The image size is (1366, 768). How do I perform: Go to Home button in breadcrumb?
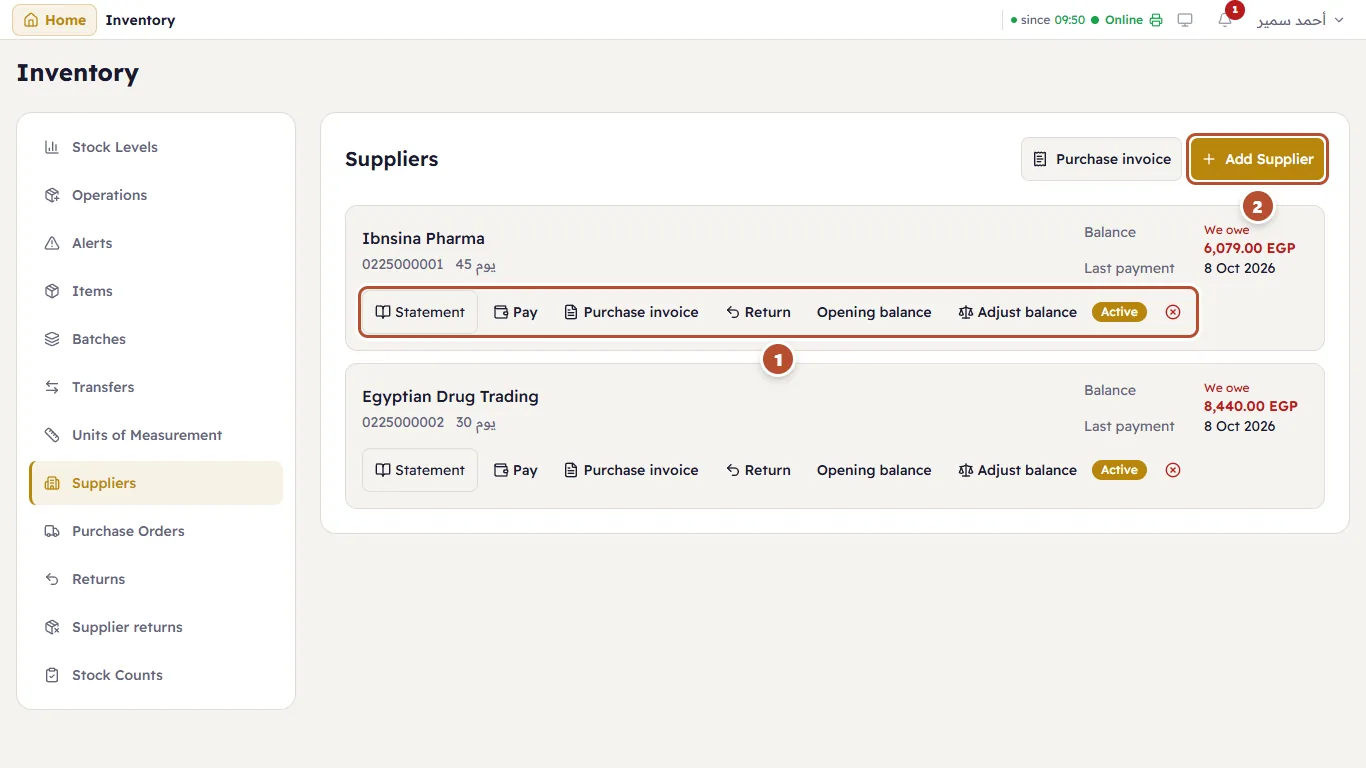[x=54, y=20]
